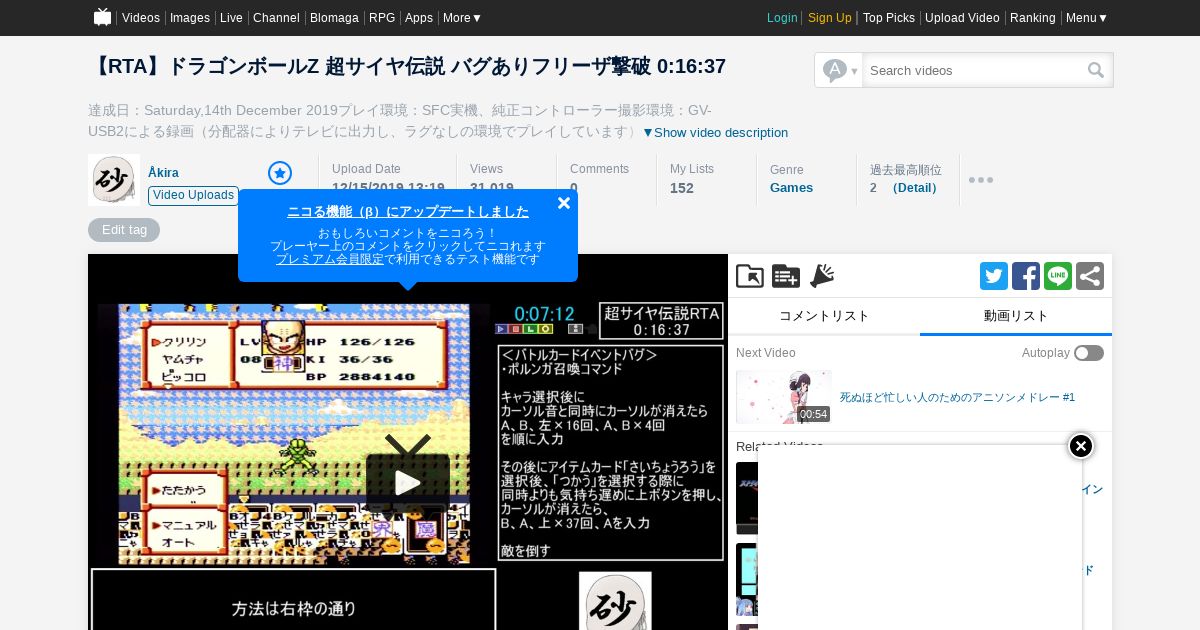The image size is (1200, 630).
Task: Open the Nicoru feature update link
Action: click(x=408, y=211)
